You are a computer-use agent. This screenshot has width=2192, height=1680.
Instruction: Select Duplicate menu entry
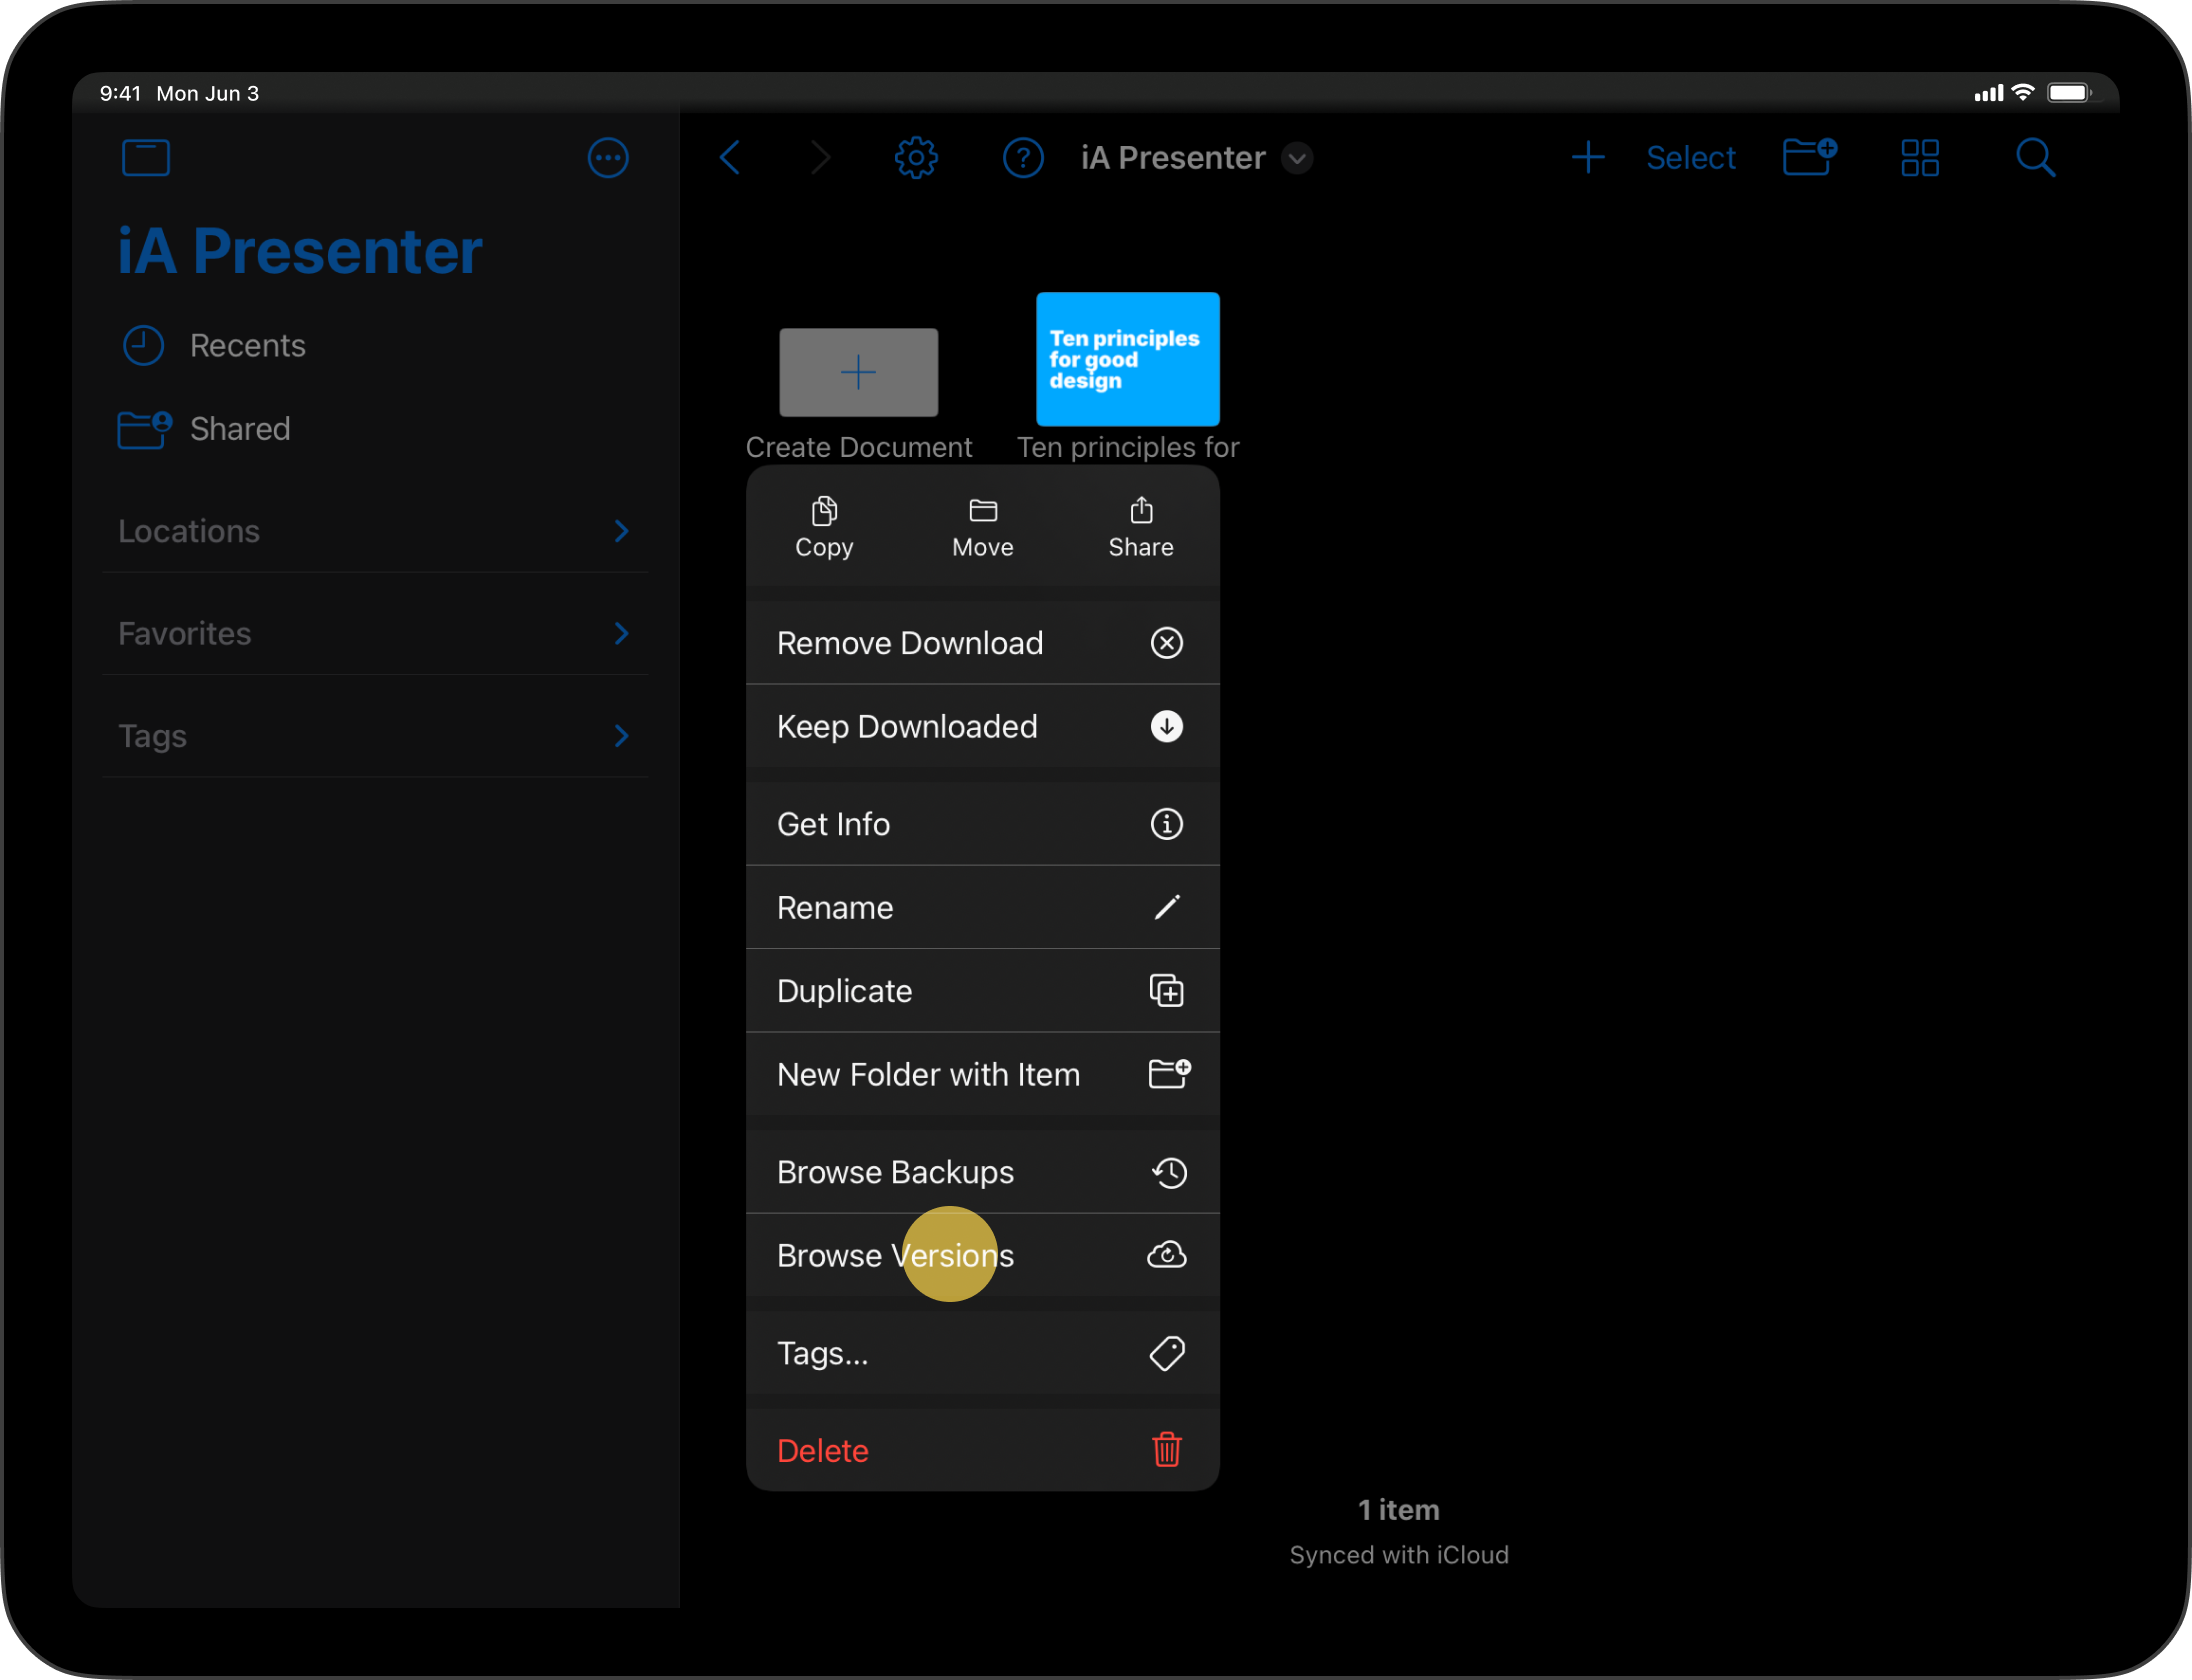(983, 991)
